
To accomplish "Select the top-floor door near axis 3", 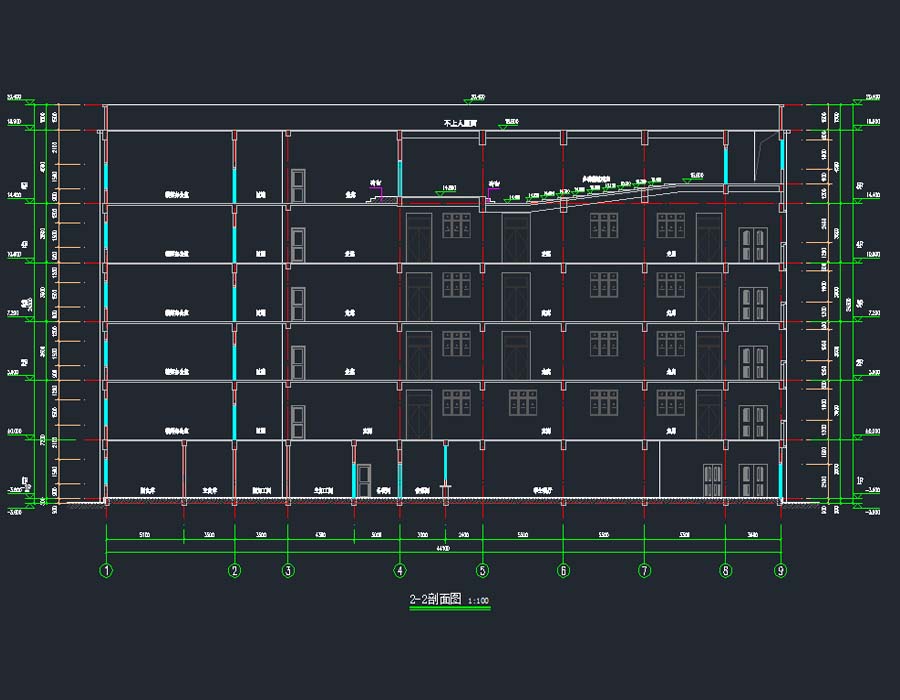I will point(297,185).
